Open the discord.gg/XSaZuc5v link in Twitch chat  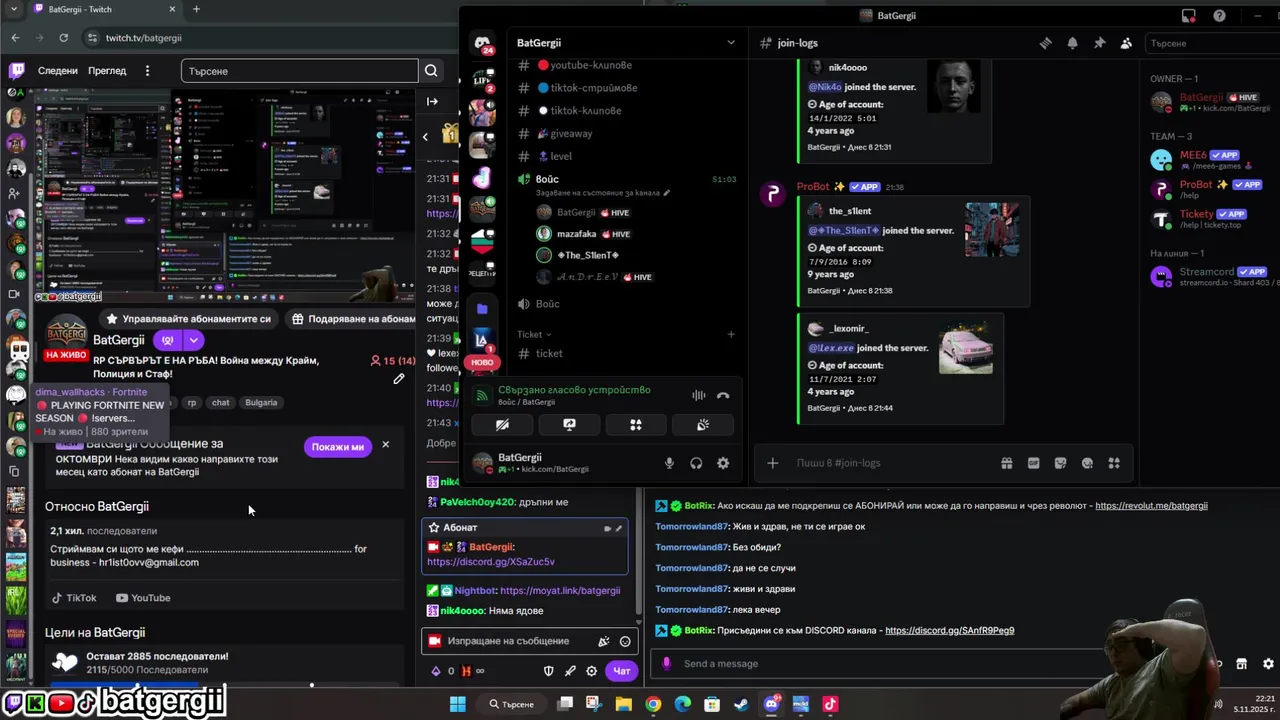pyautogui.click(x=490, y=562)
